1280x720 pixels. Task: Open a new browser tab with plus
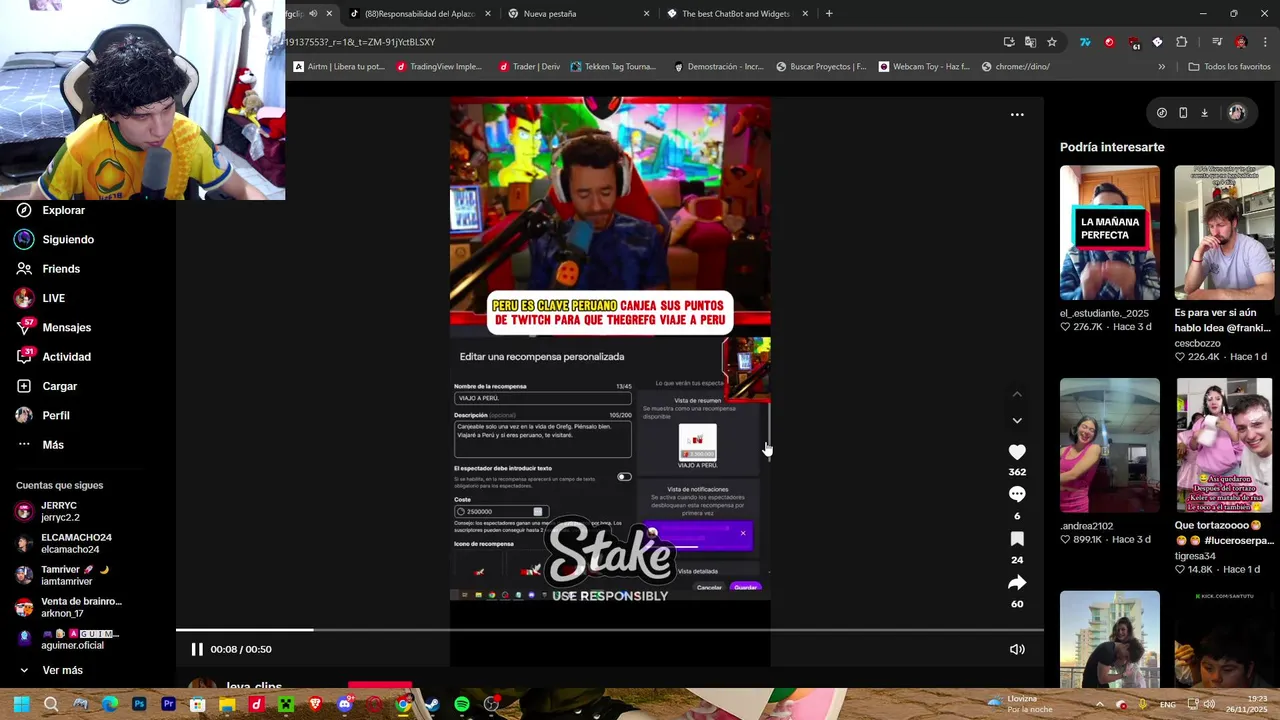(829, 14)
